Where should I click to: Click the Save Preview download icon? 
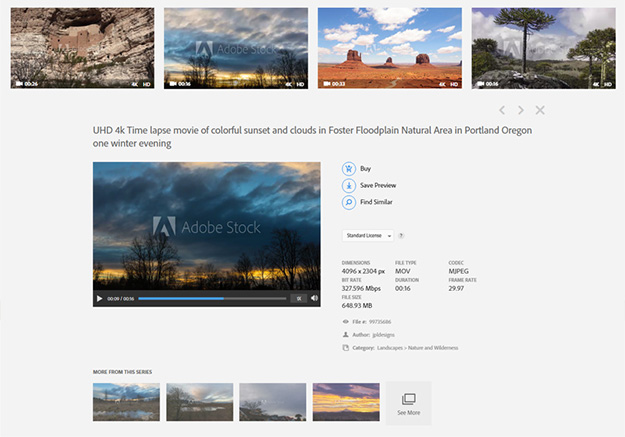tap(349, 185)
